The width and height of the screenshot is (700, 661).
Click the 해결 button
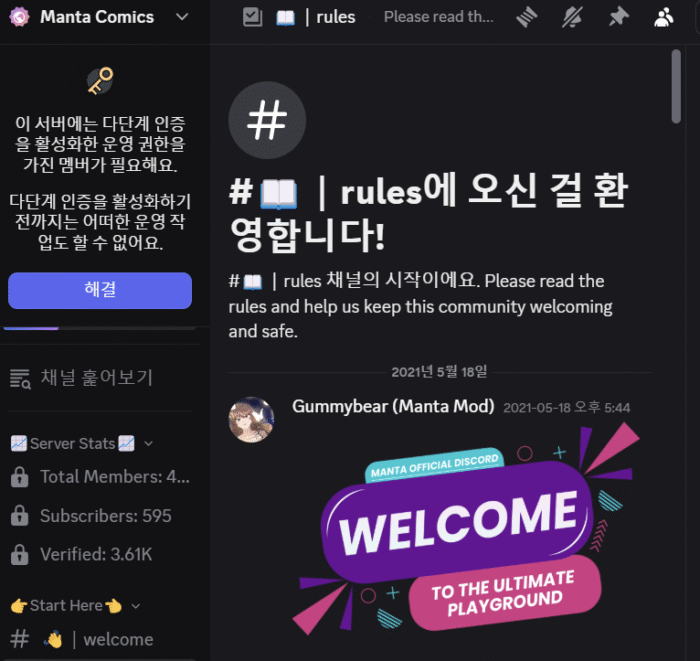click(x=100, y=290)
